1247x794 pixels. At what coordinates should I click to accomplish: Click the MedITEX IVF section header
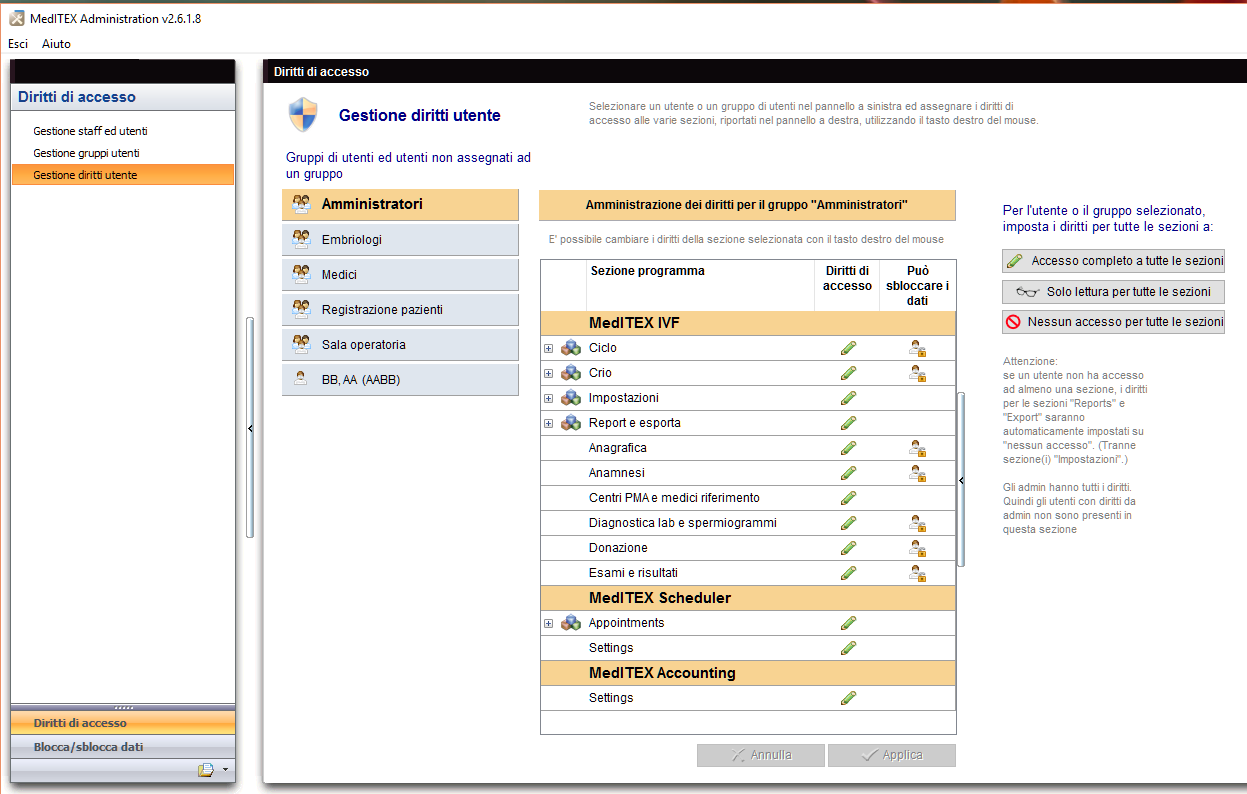pos(748,323)
